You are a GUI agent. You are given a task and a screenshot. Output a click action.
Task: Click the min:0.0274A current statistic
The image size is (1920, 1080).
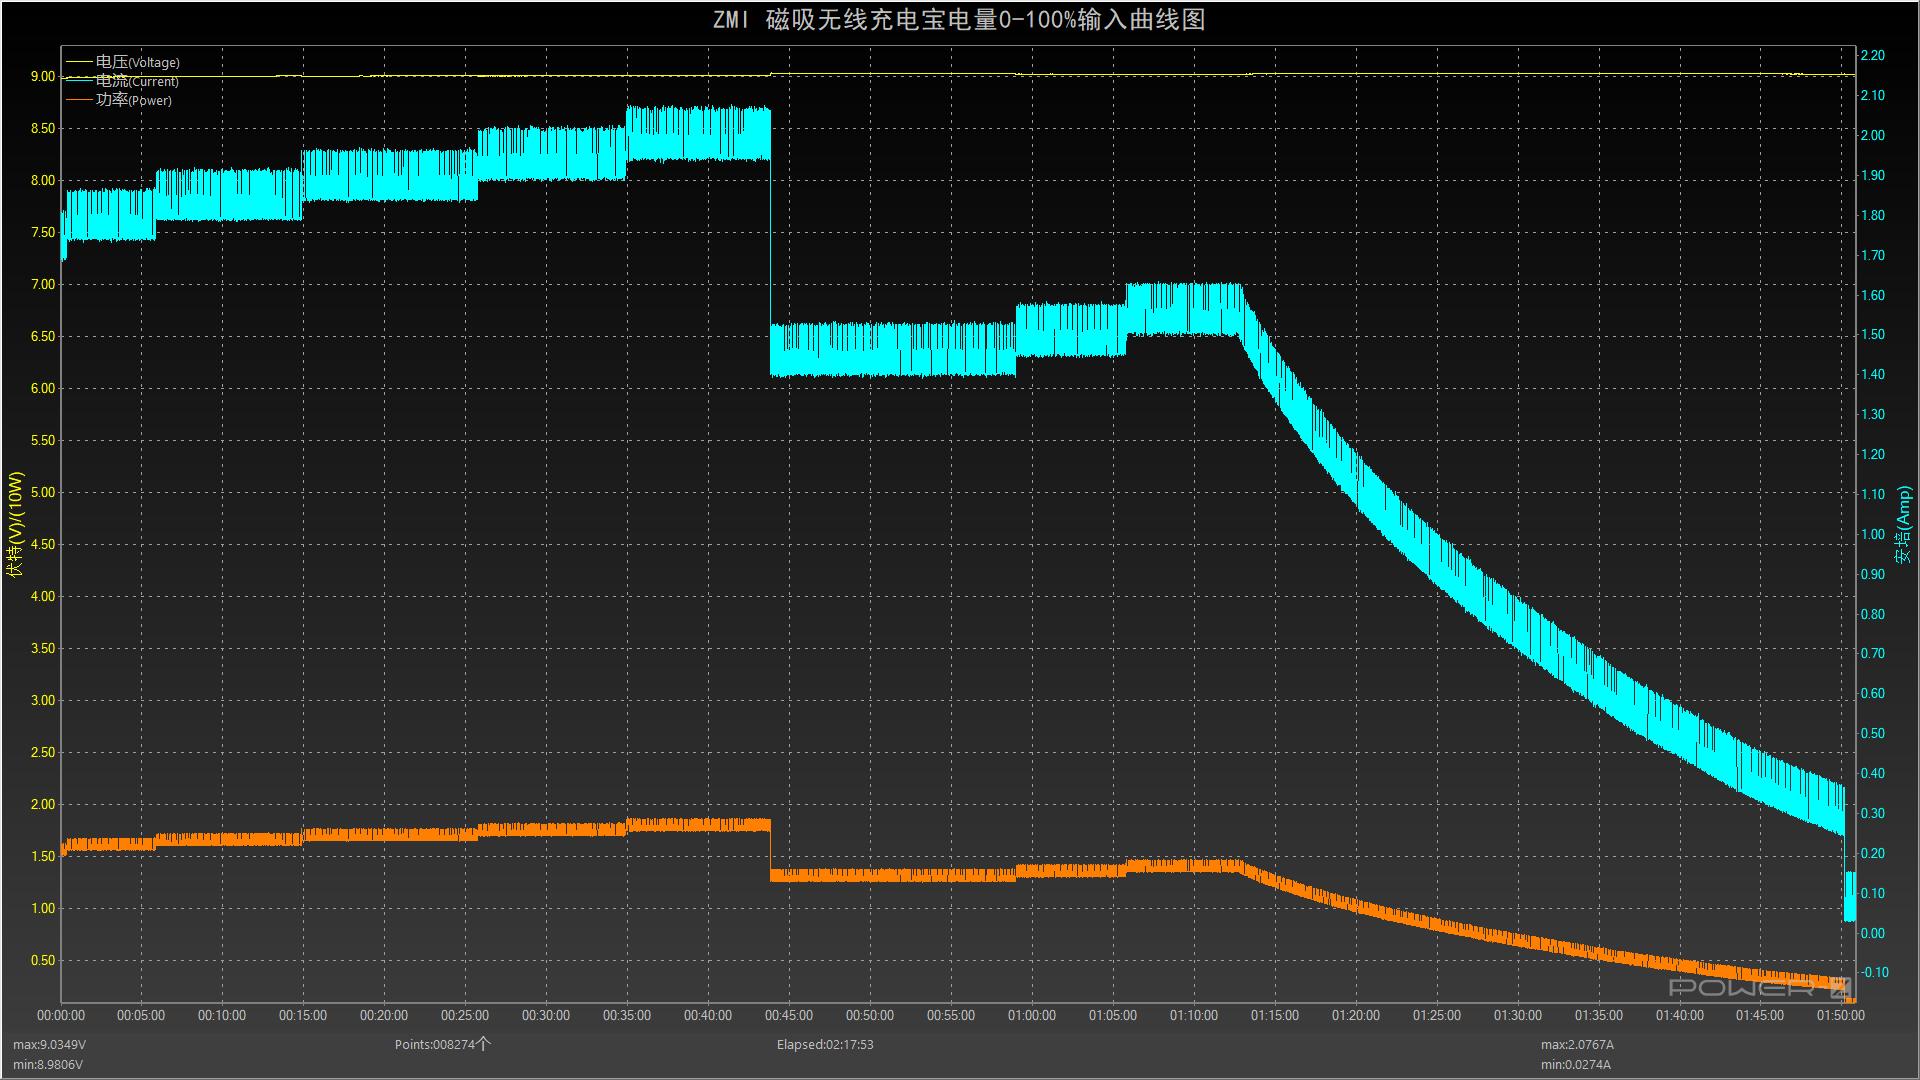pos(1576,1065)
